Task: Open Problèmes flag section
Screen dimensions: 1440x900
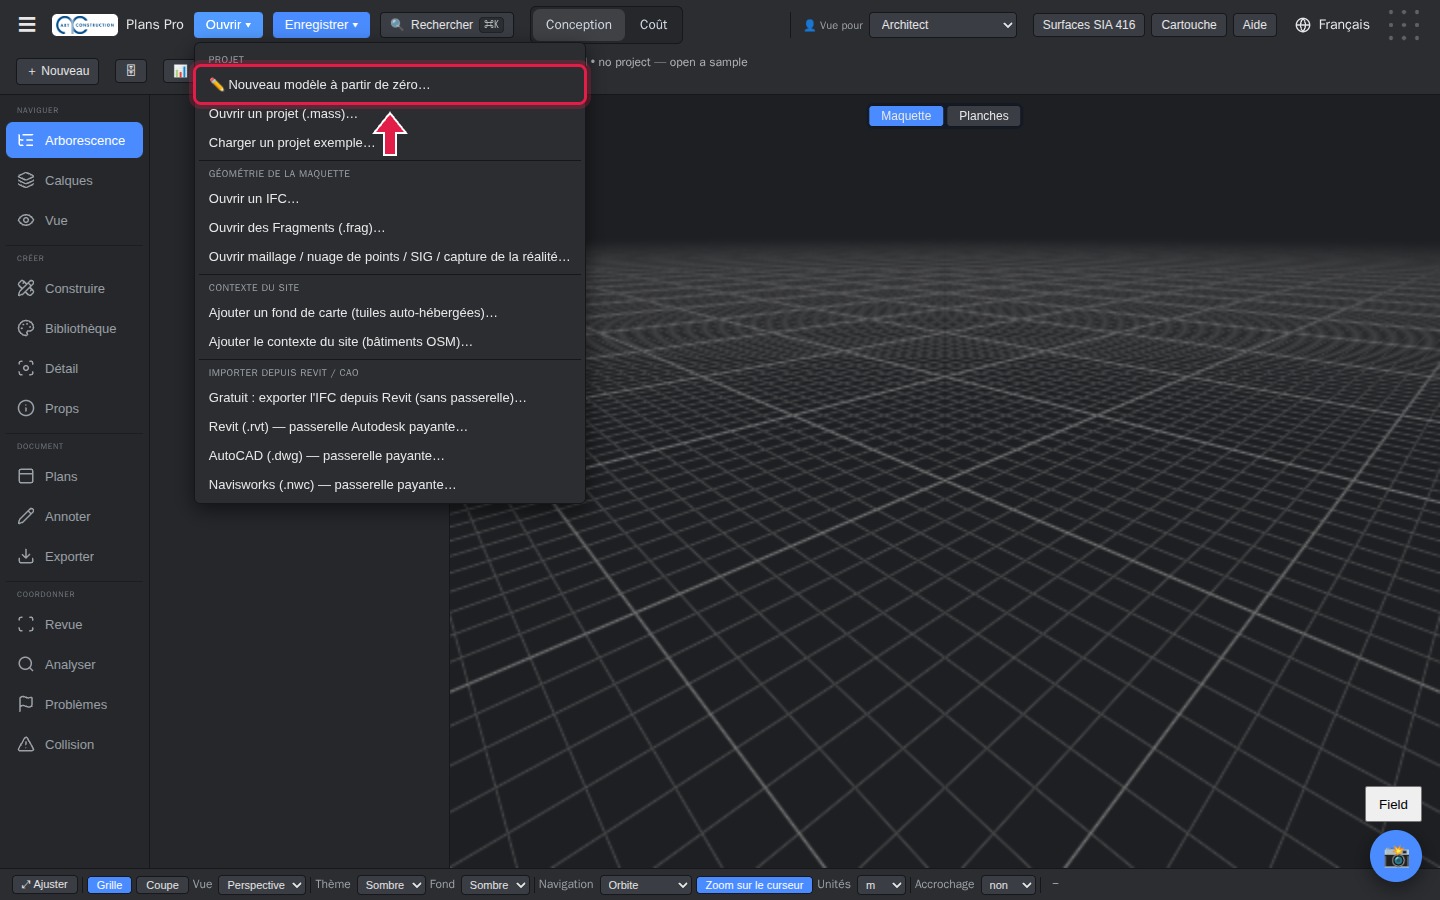Action: [x=74, y=705]
